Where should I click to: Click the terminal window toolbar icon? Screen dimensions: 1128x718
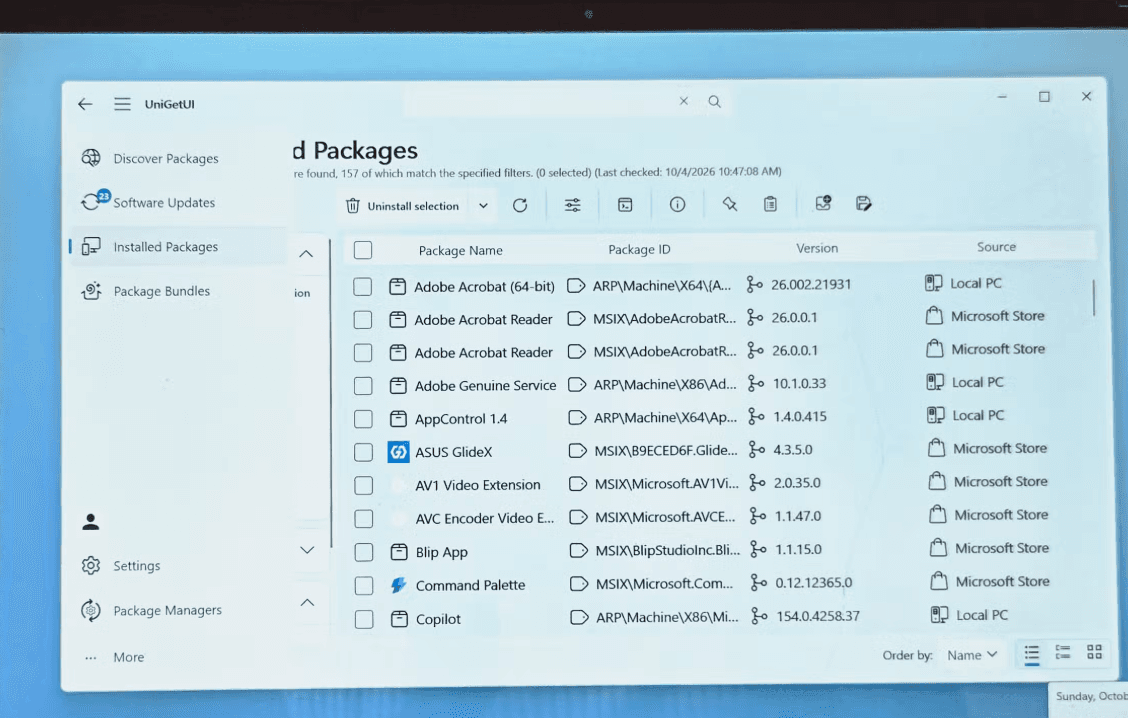(x=625, y=205)
